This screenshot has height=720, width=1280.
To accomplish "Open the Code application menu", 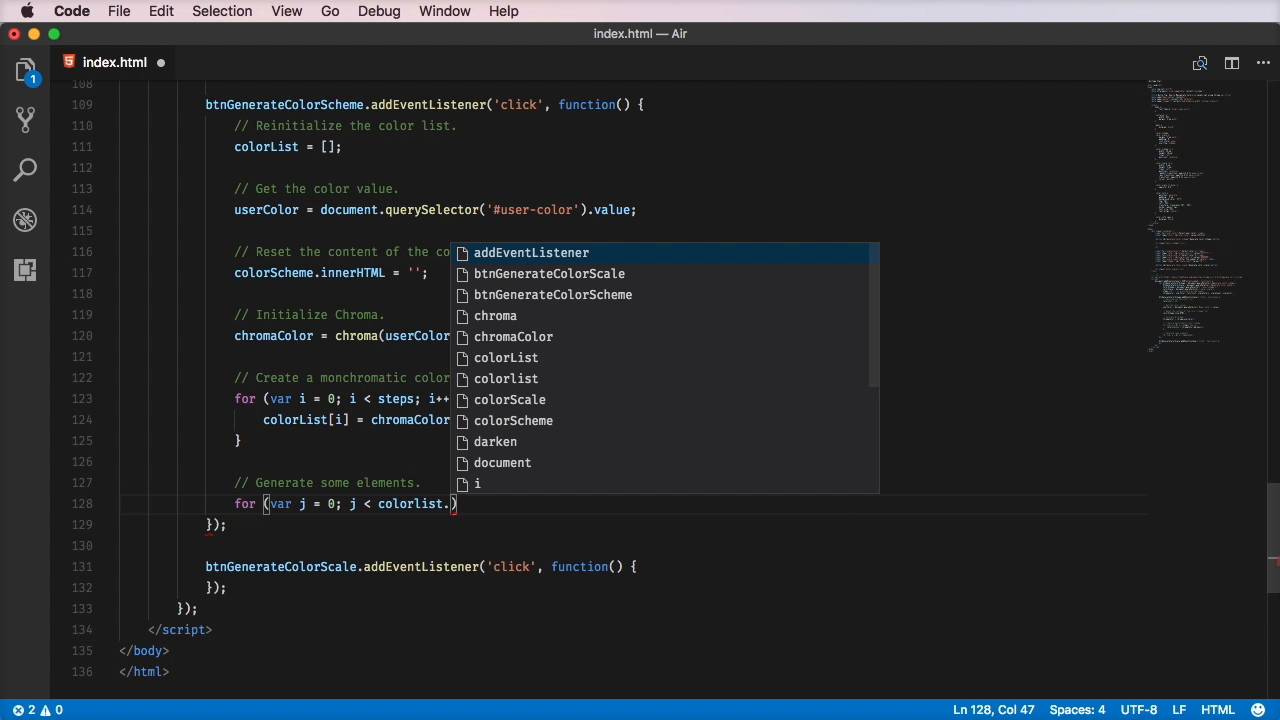I will [x=71, y=11].
